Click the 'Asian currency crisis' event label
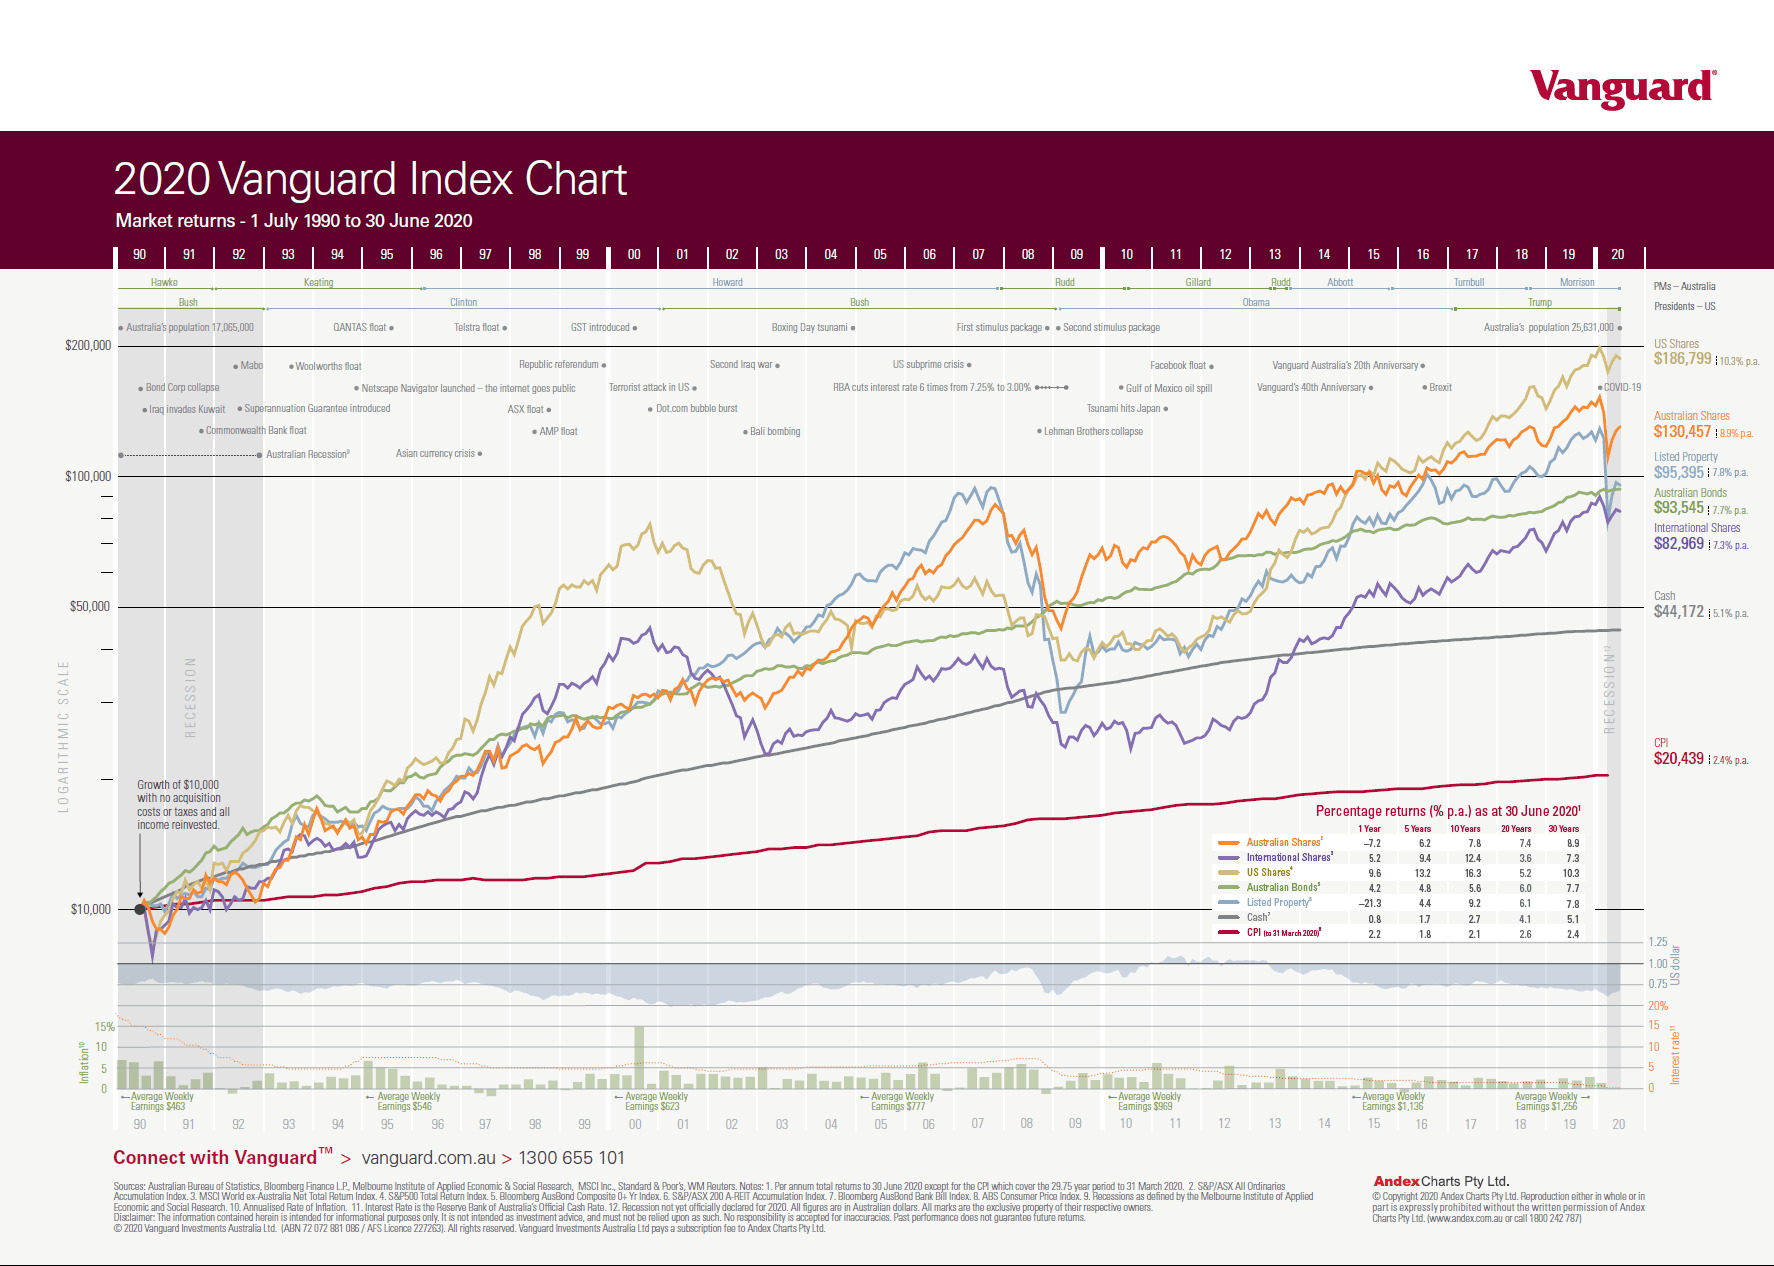This screenshot has height=1266, width=1774. (435, 453)
